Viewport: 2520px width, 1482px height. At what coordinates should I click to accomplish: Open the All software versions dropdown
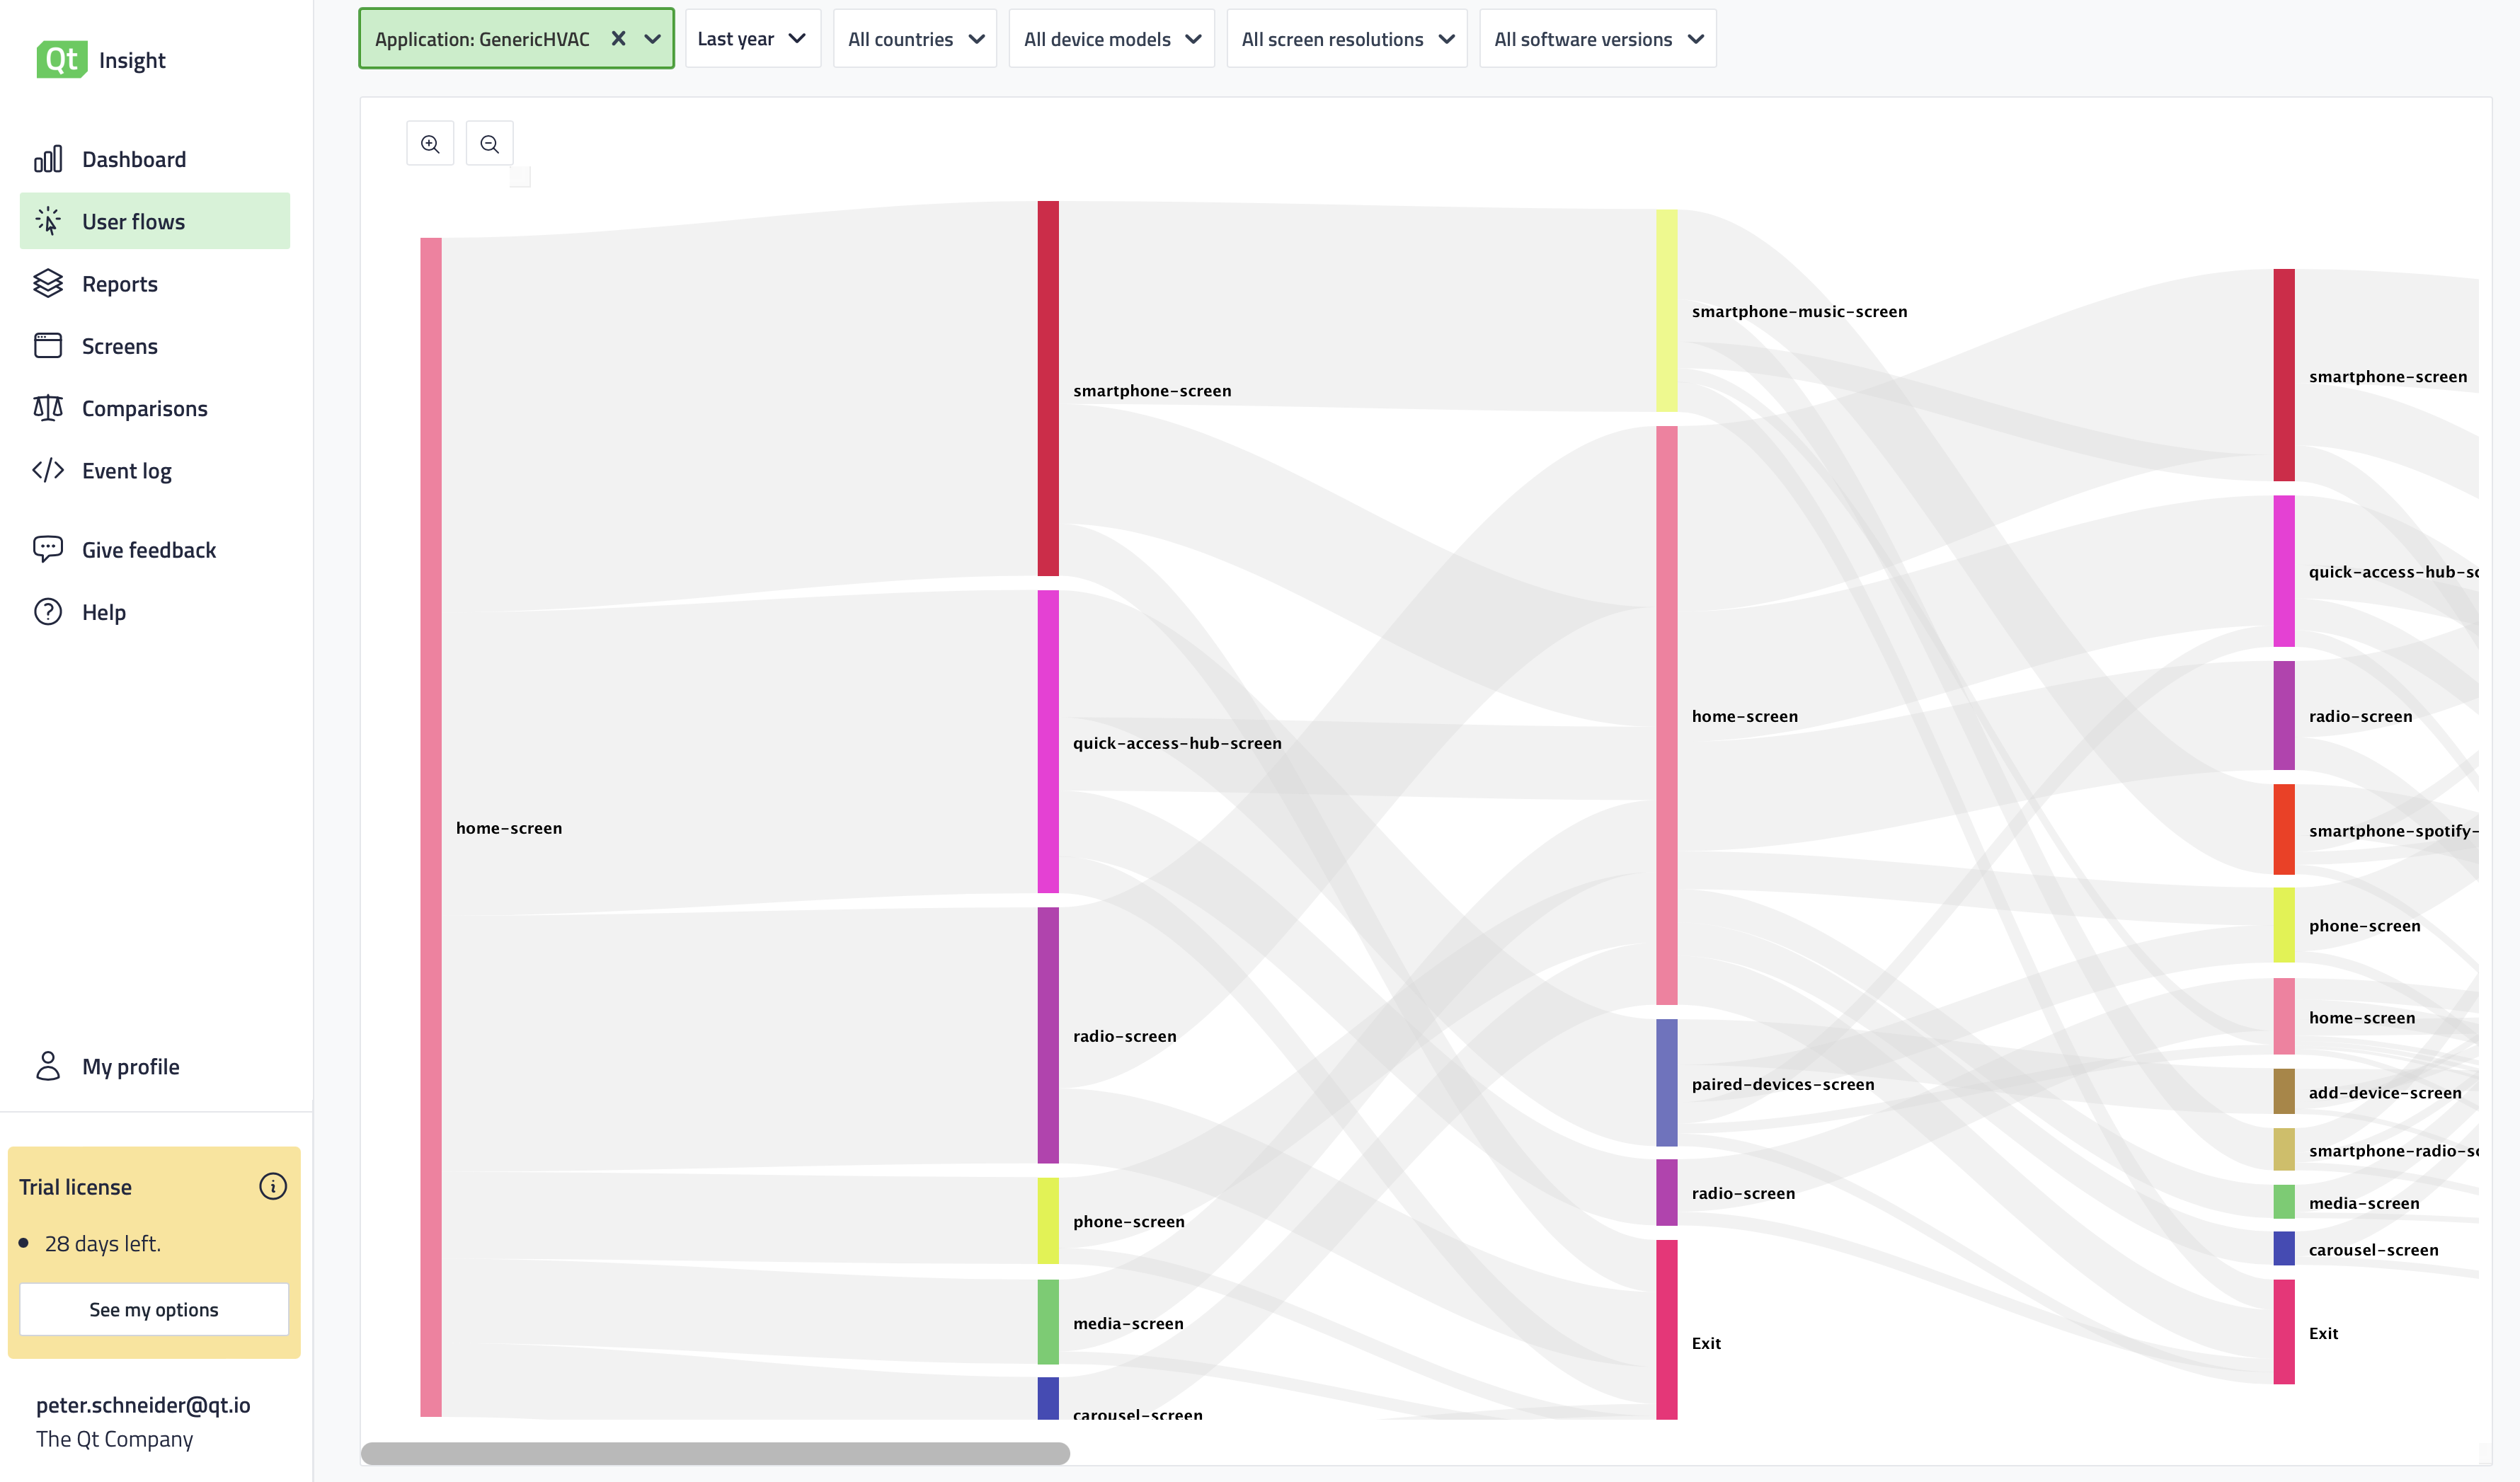coord(1597,39)
